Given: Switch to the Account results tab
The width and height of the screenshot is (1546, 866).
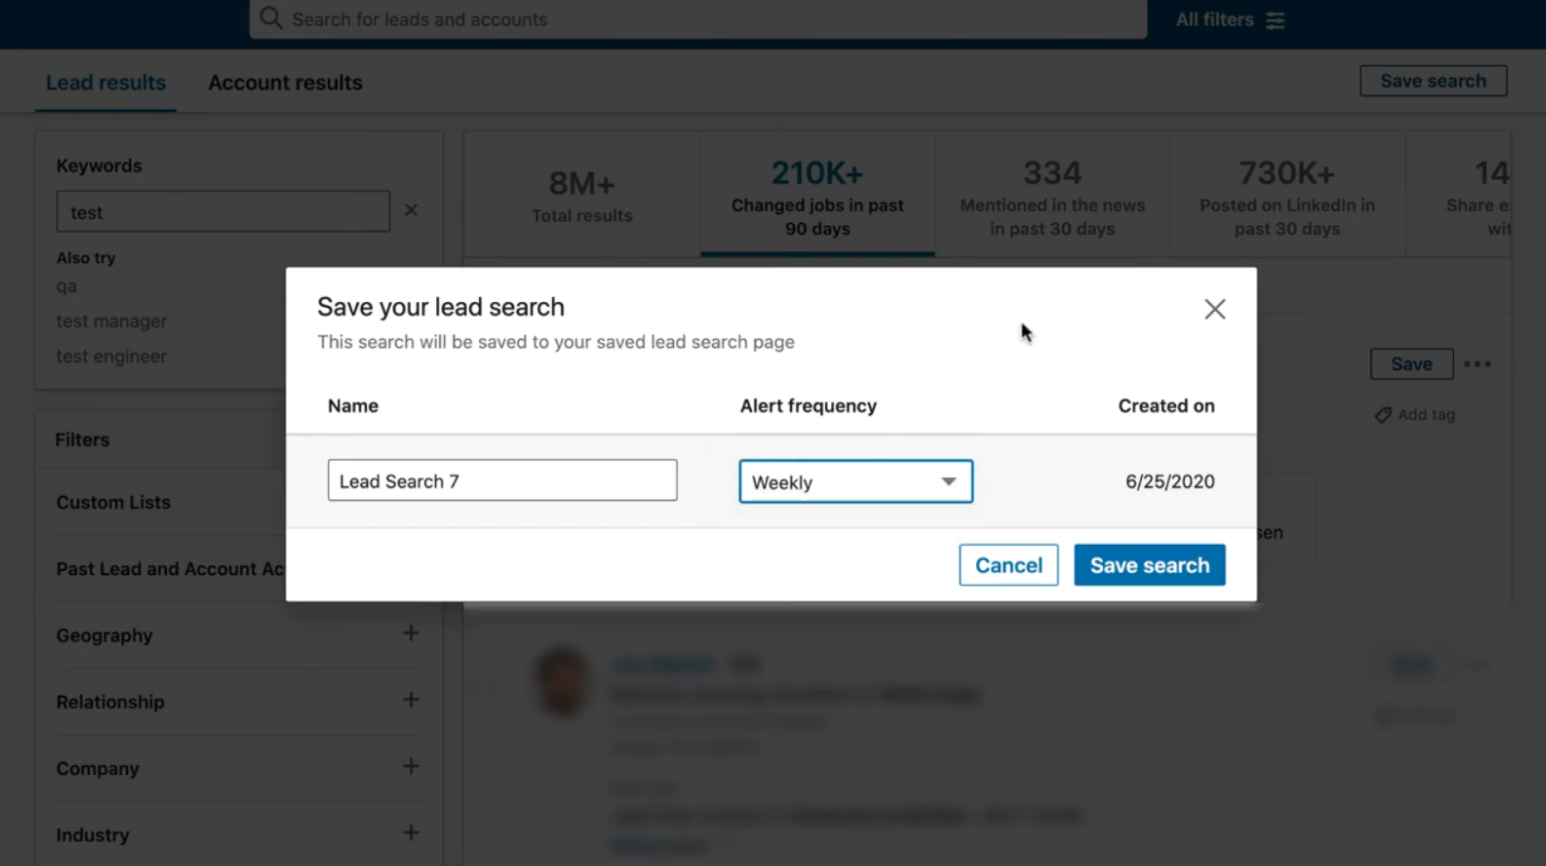Looking at the screenshot, I should point(285,83).
